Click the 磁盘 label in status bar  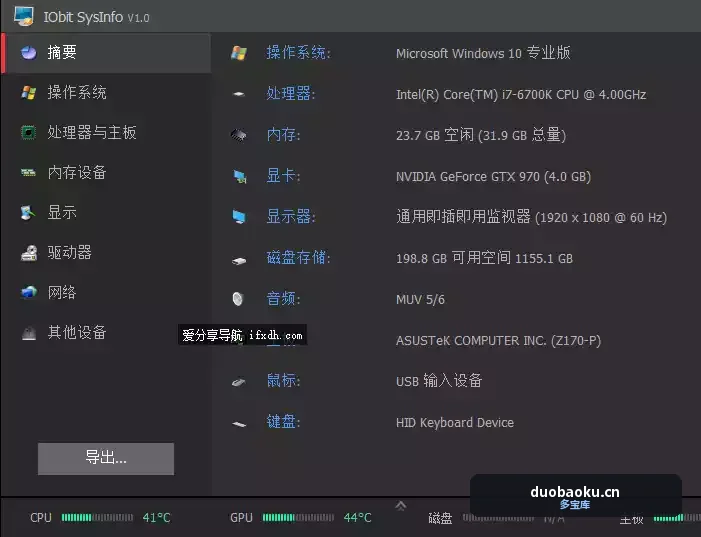(440, 518)
